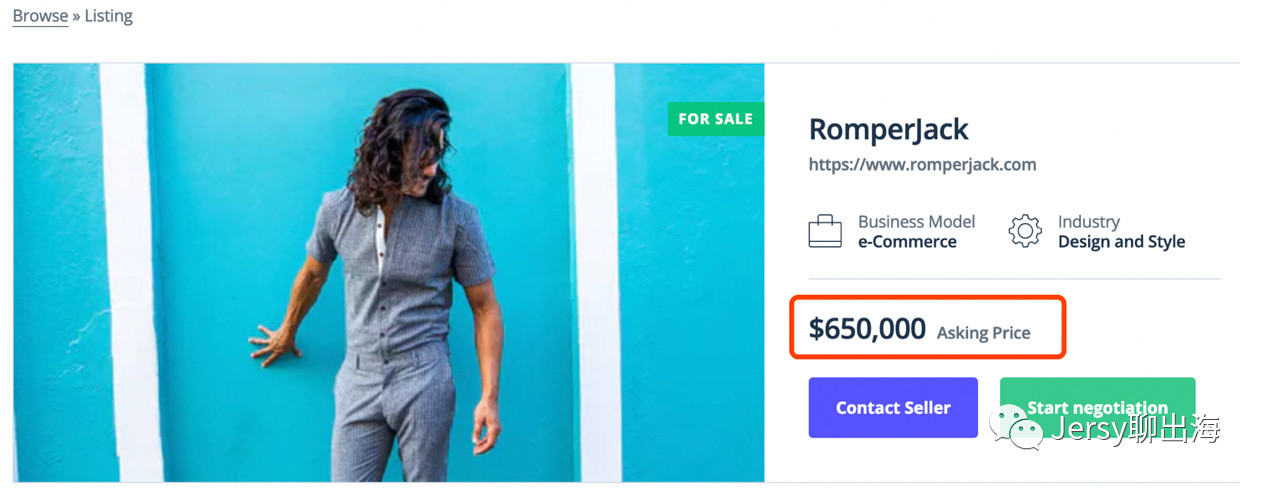
Task: Click the gear Industry icon
Action: 1024,231
